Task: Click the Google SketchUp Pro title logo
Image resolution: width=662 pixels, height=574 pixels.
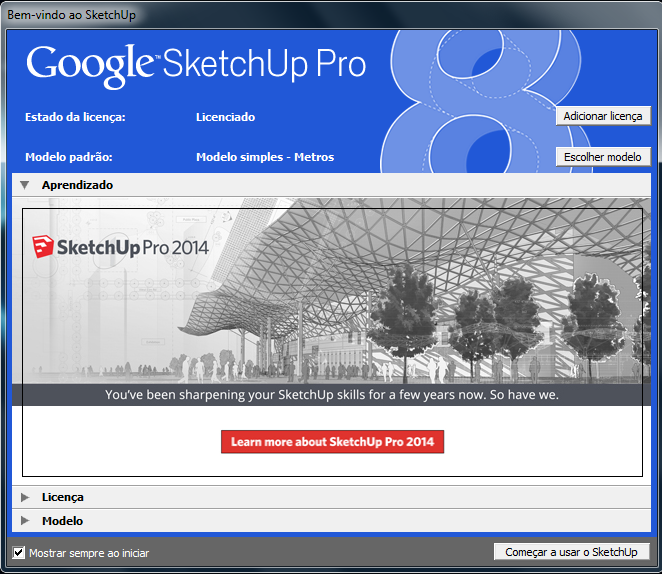Action: (x=196, y=65)
